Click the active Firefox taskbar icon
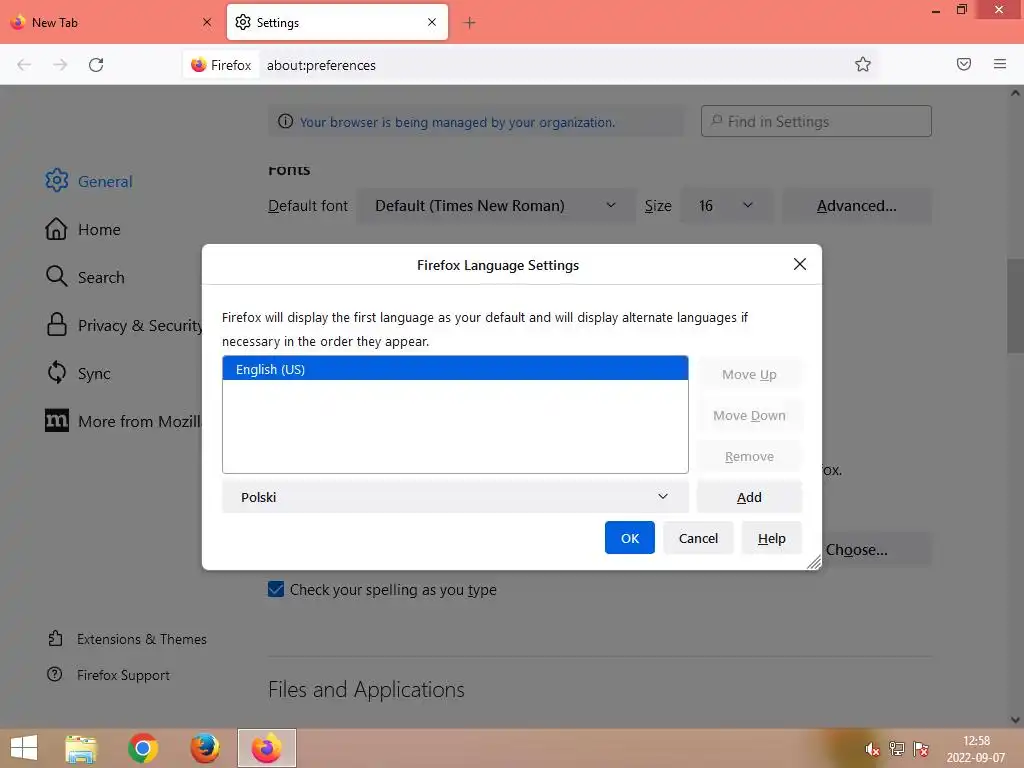The height and width of the screenshot is (768, 1024). pos(266,748)
